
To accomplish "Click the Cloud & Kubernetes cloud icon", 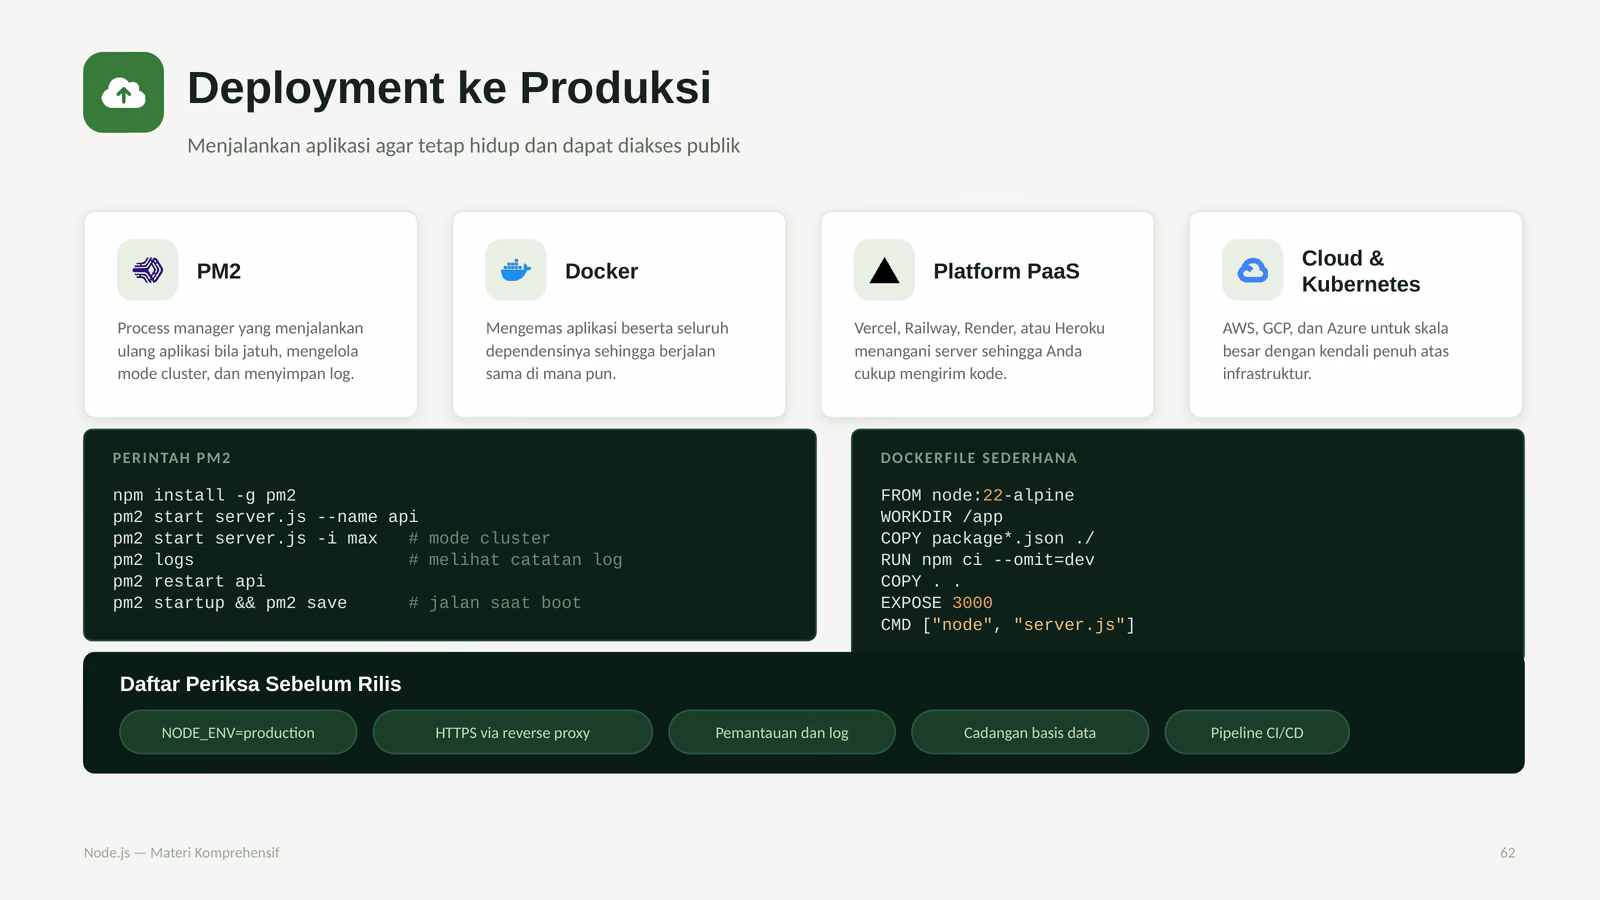I will coord(1253,270).
